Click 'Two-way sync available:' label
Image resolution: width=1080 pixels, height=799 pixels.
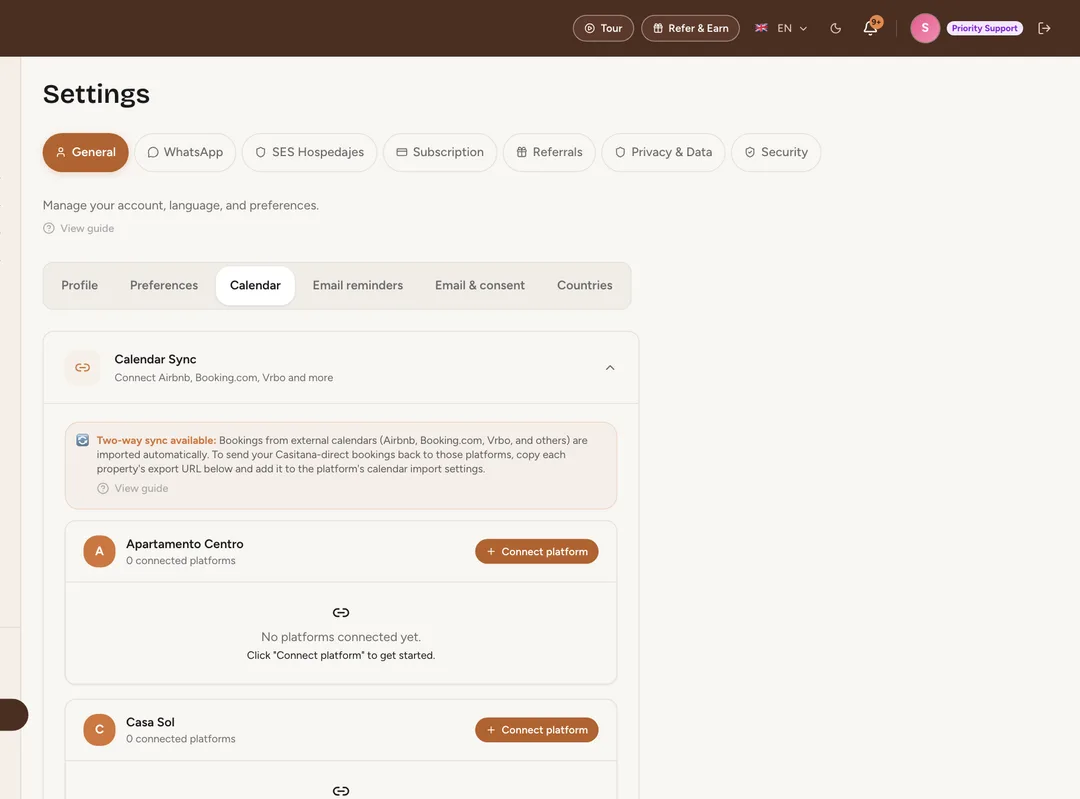point(156,440)
